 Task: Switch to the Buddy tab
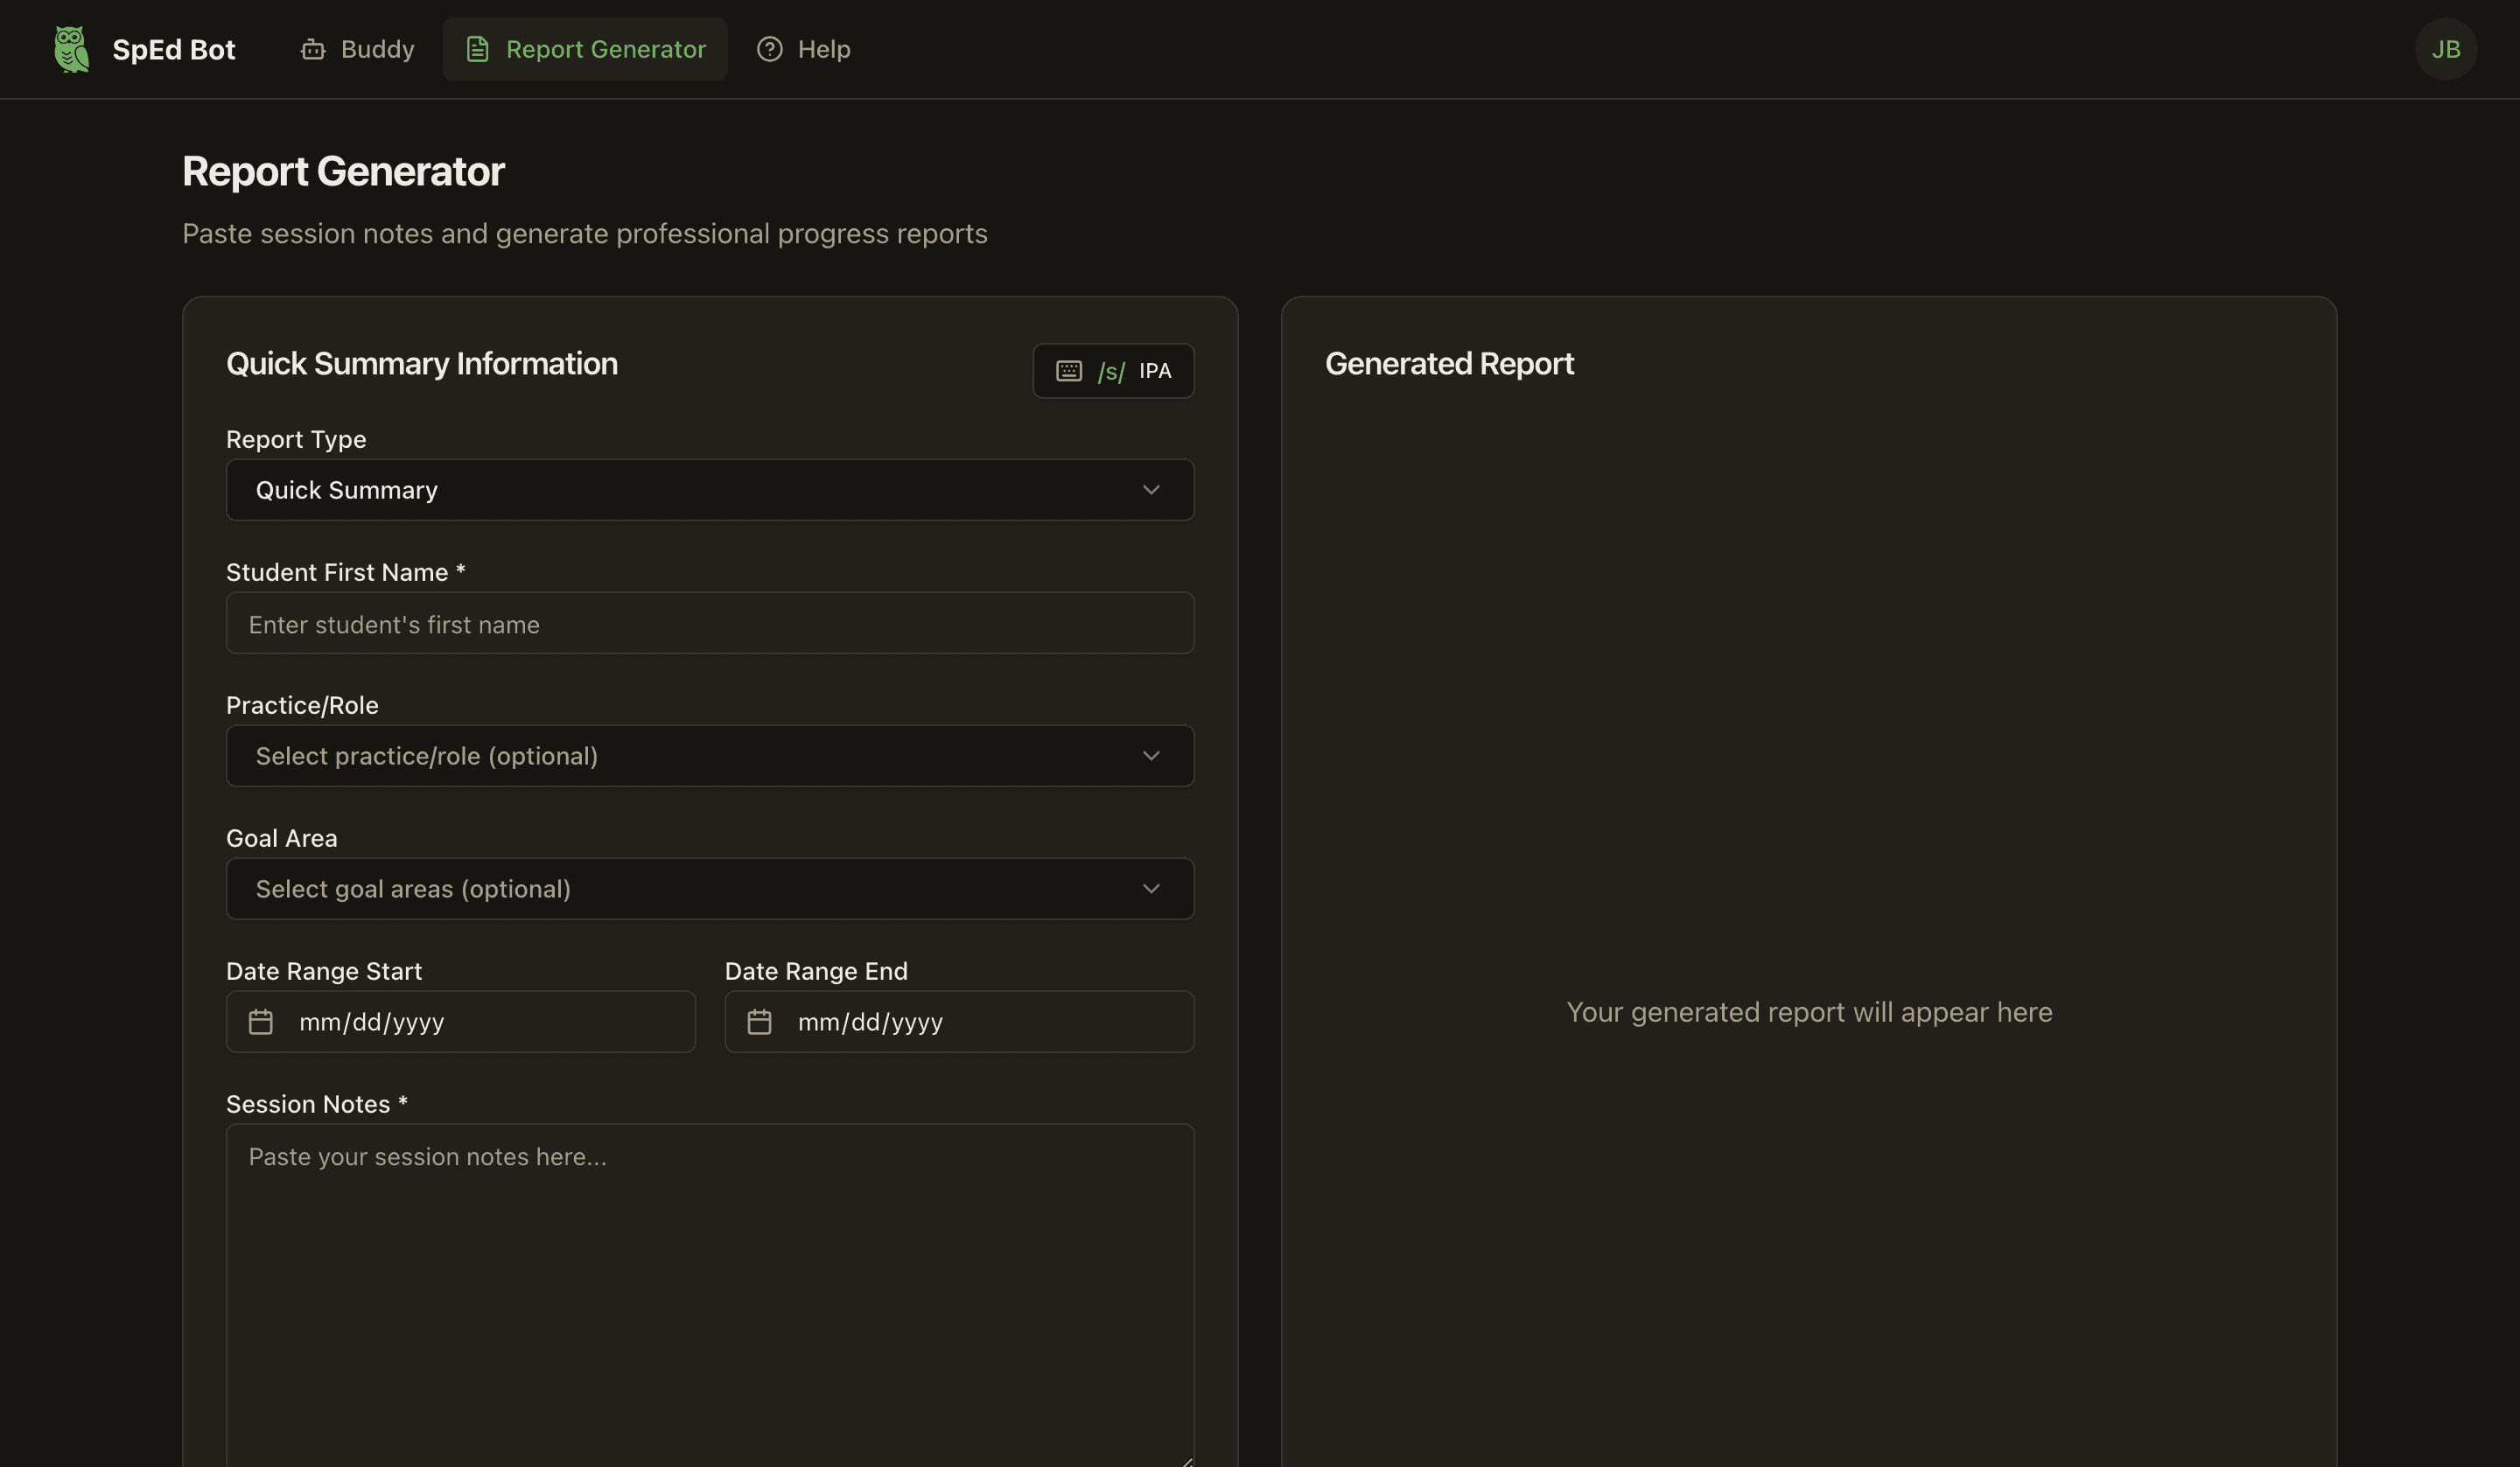[x=357, y=48]
